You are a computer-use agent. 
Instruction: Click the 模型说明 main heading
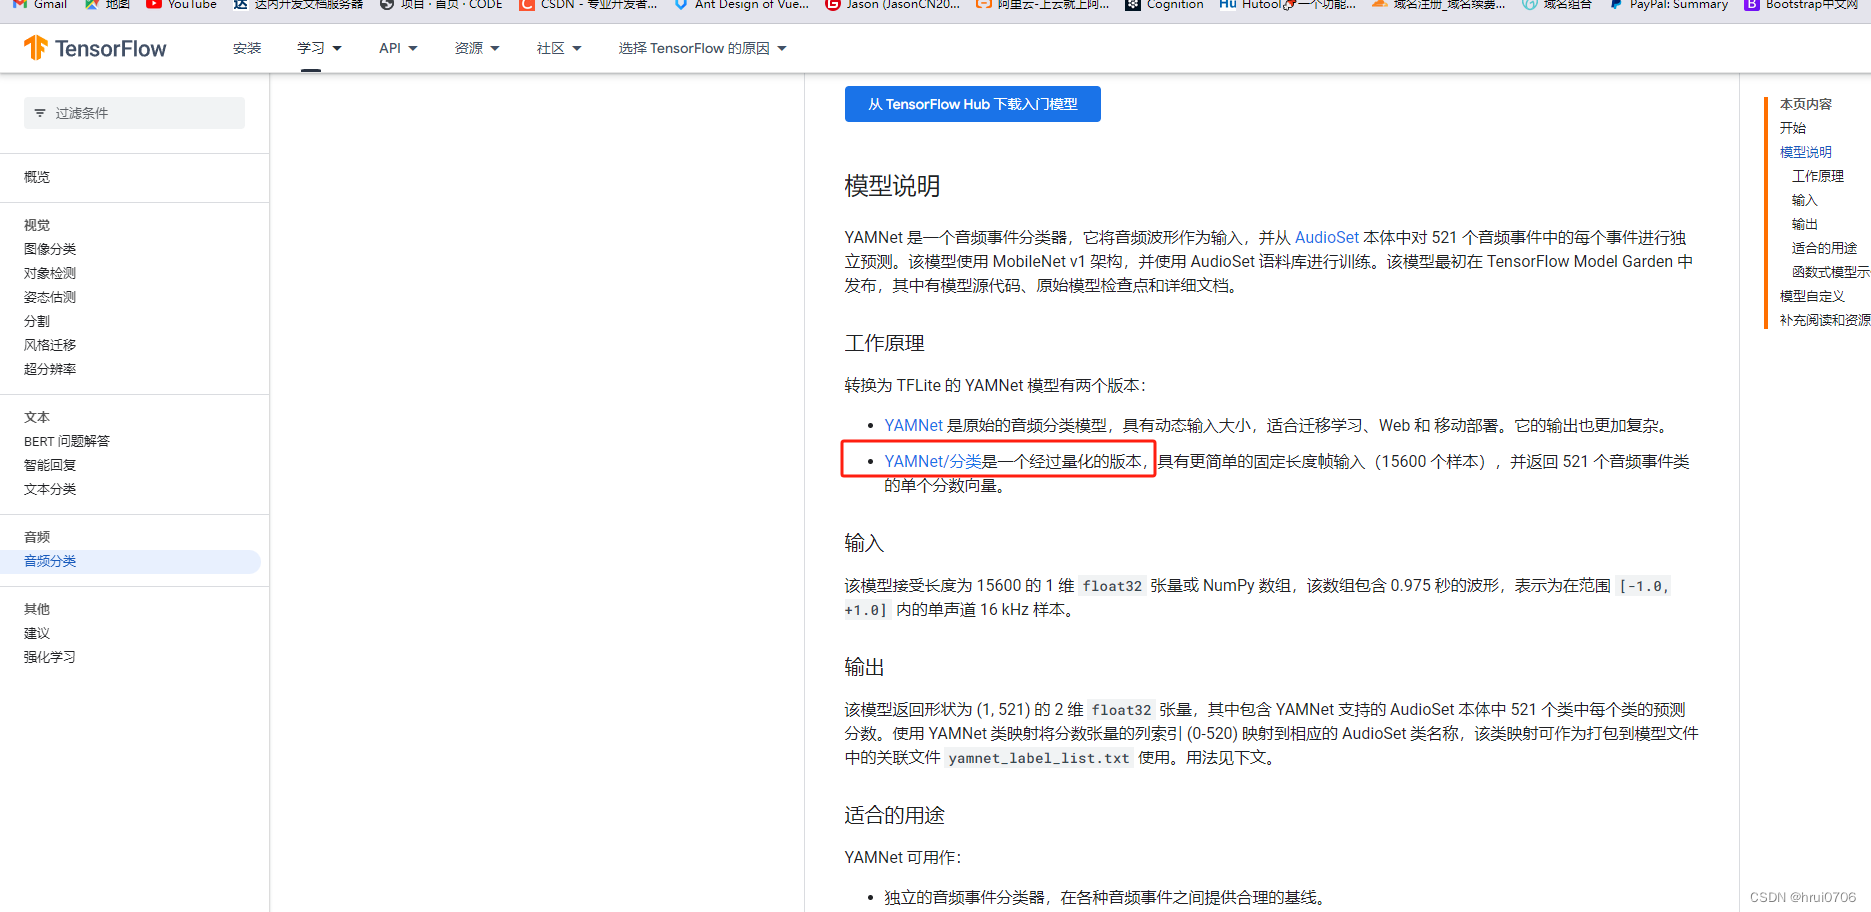892,186
